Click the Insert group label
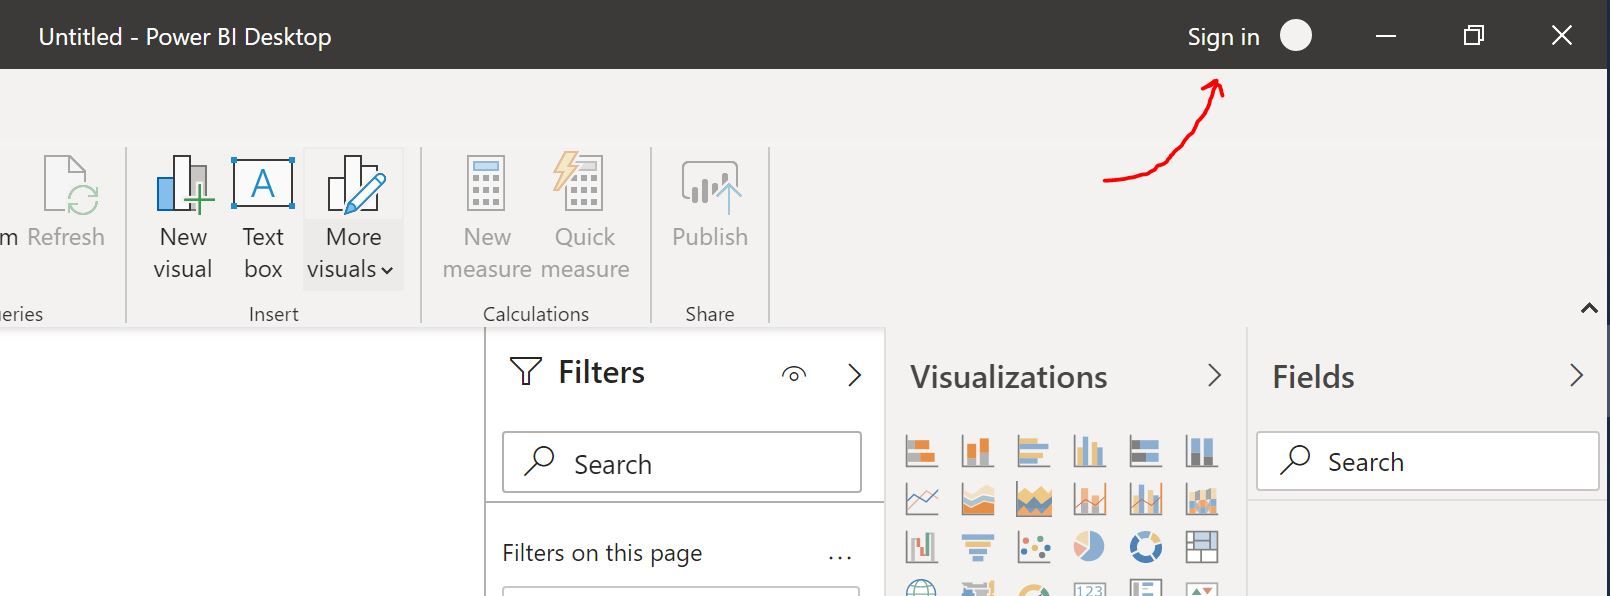The image size is (1610, 596). point(273,314)
